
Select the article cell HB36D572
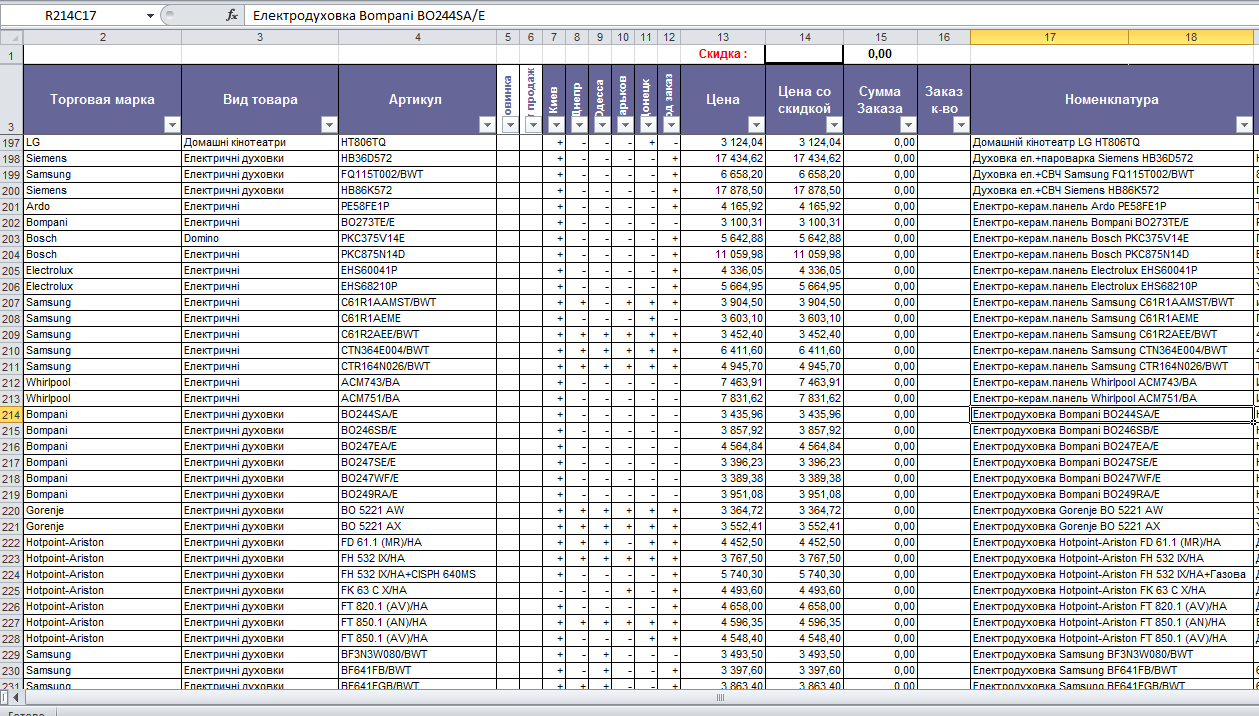coord(418,158)
